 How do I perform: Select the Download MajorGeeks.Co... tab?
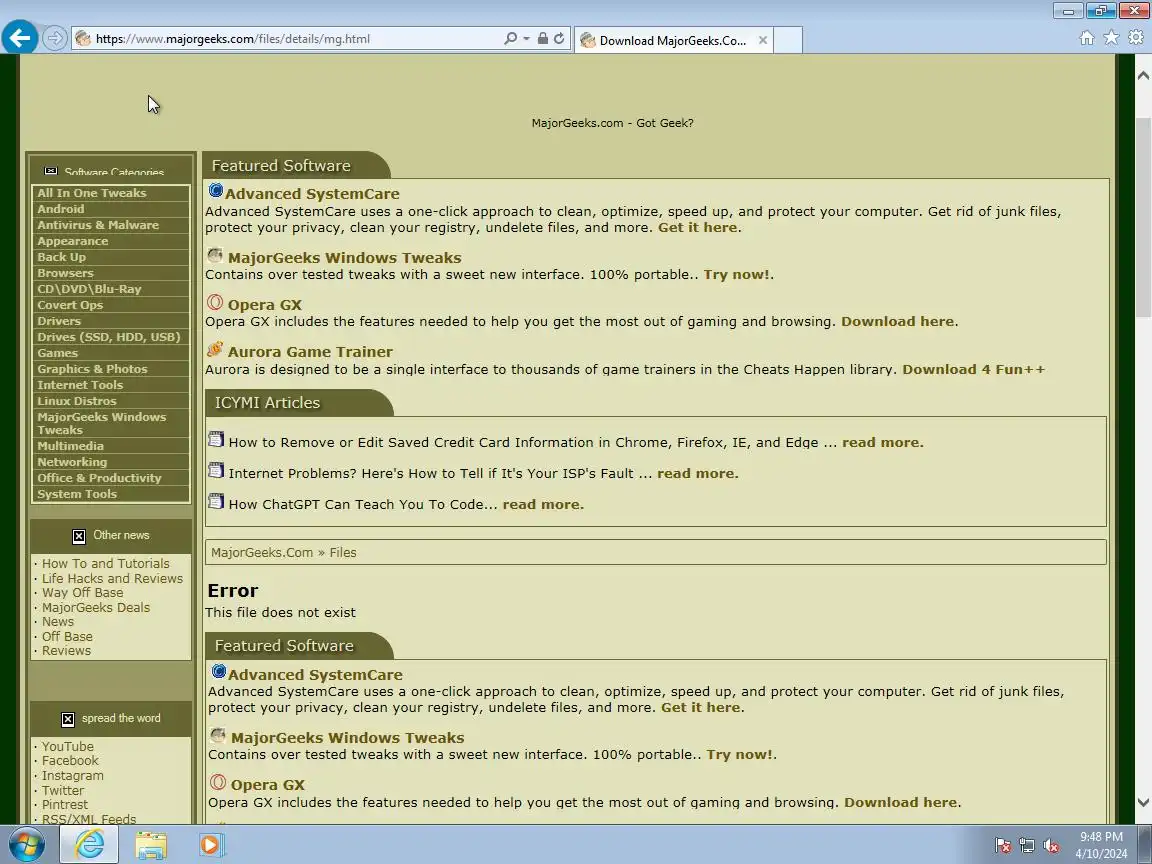tap(674, 40)
